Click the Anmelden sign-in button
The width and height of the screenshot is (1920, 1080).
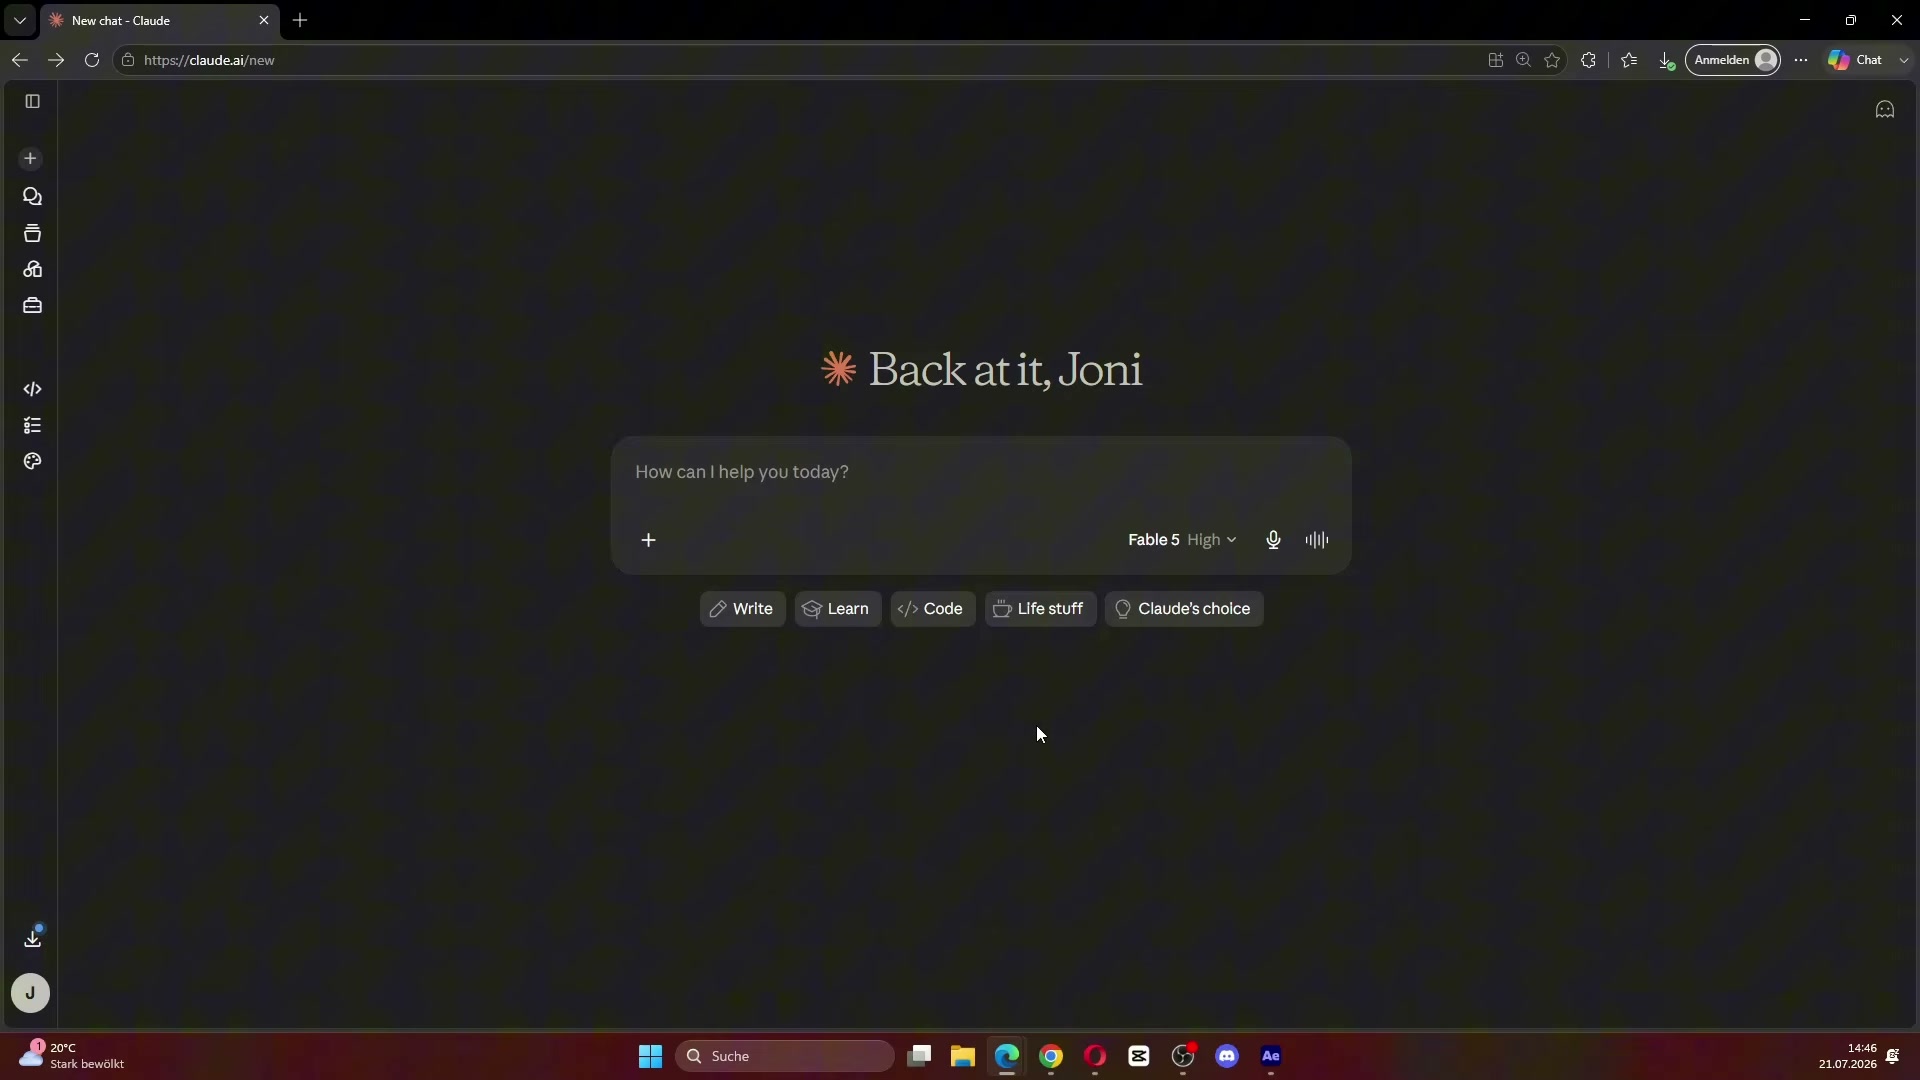(x=1733, y=60)
